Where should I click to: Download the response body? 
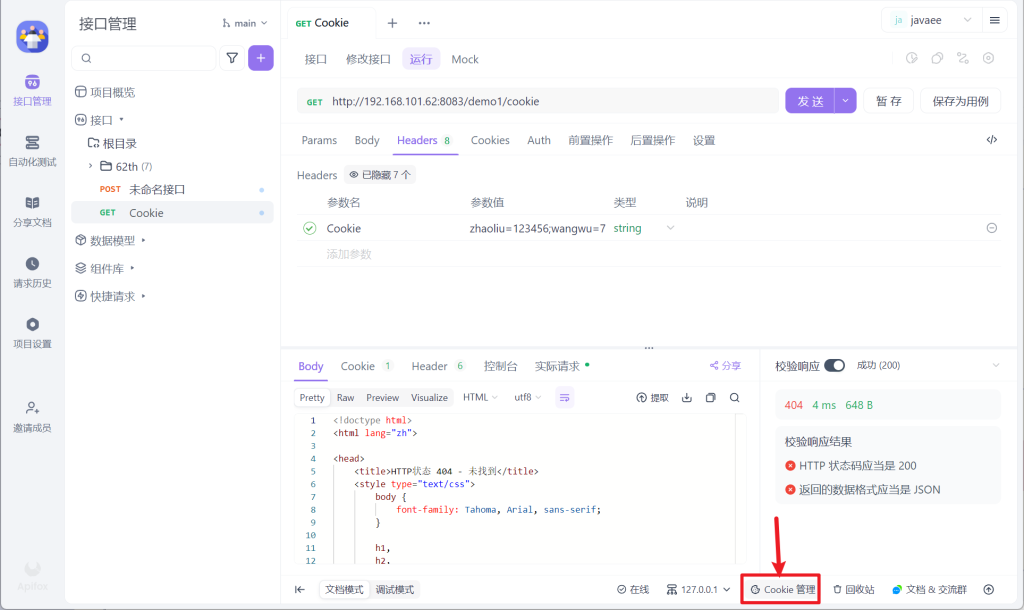click(686, 398)
